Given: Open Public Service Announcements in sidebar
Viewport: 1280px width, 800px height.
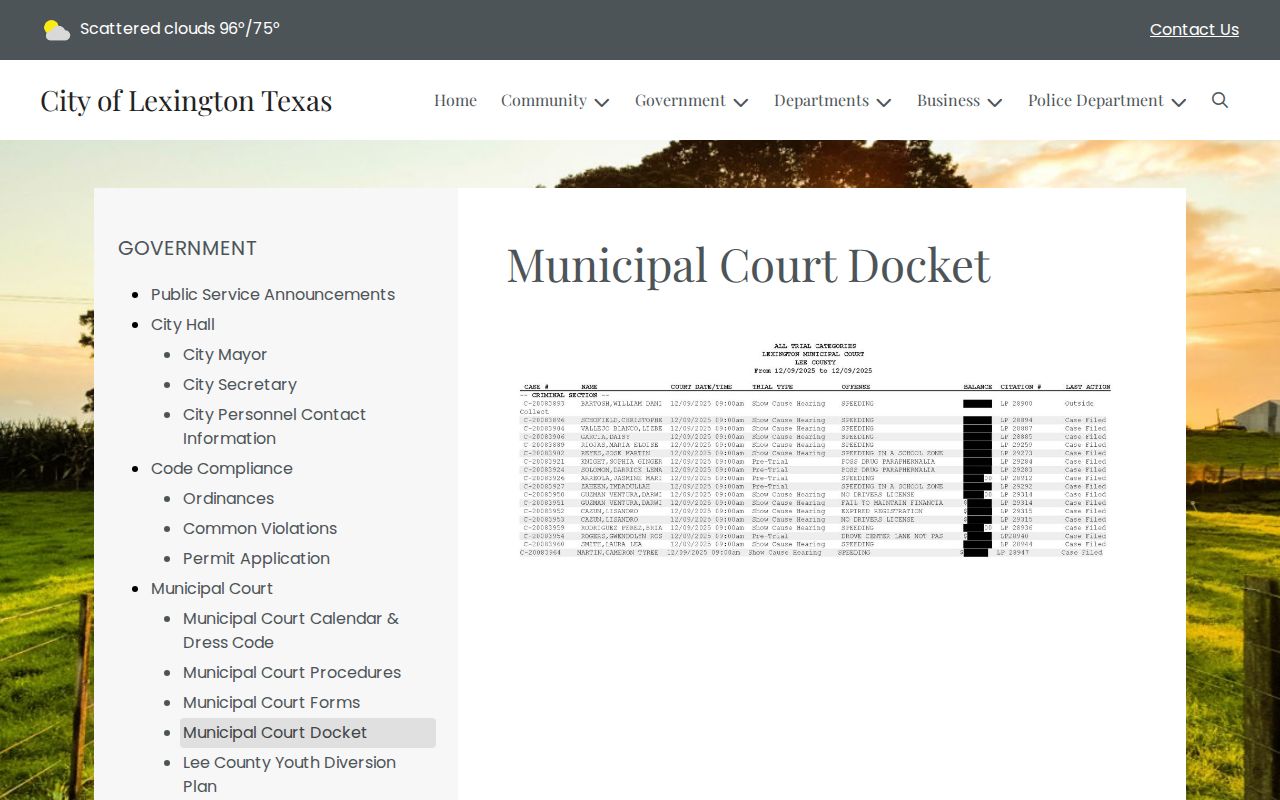Looking at the screenshot, I should (x=273, y=294).
